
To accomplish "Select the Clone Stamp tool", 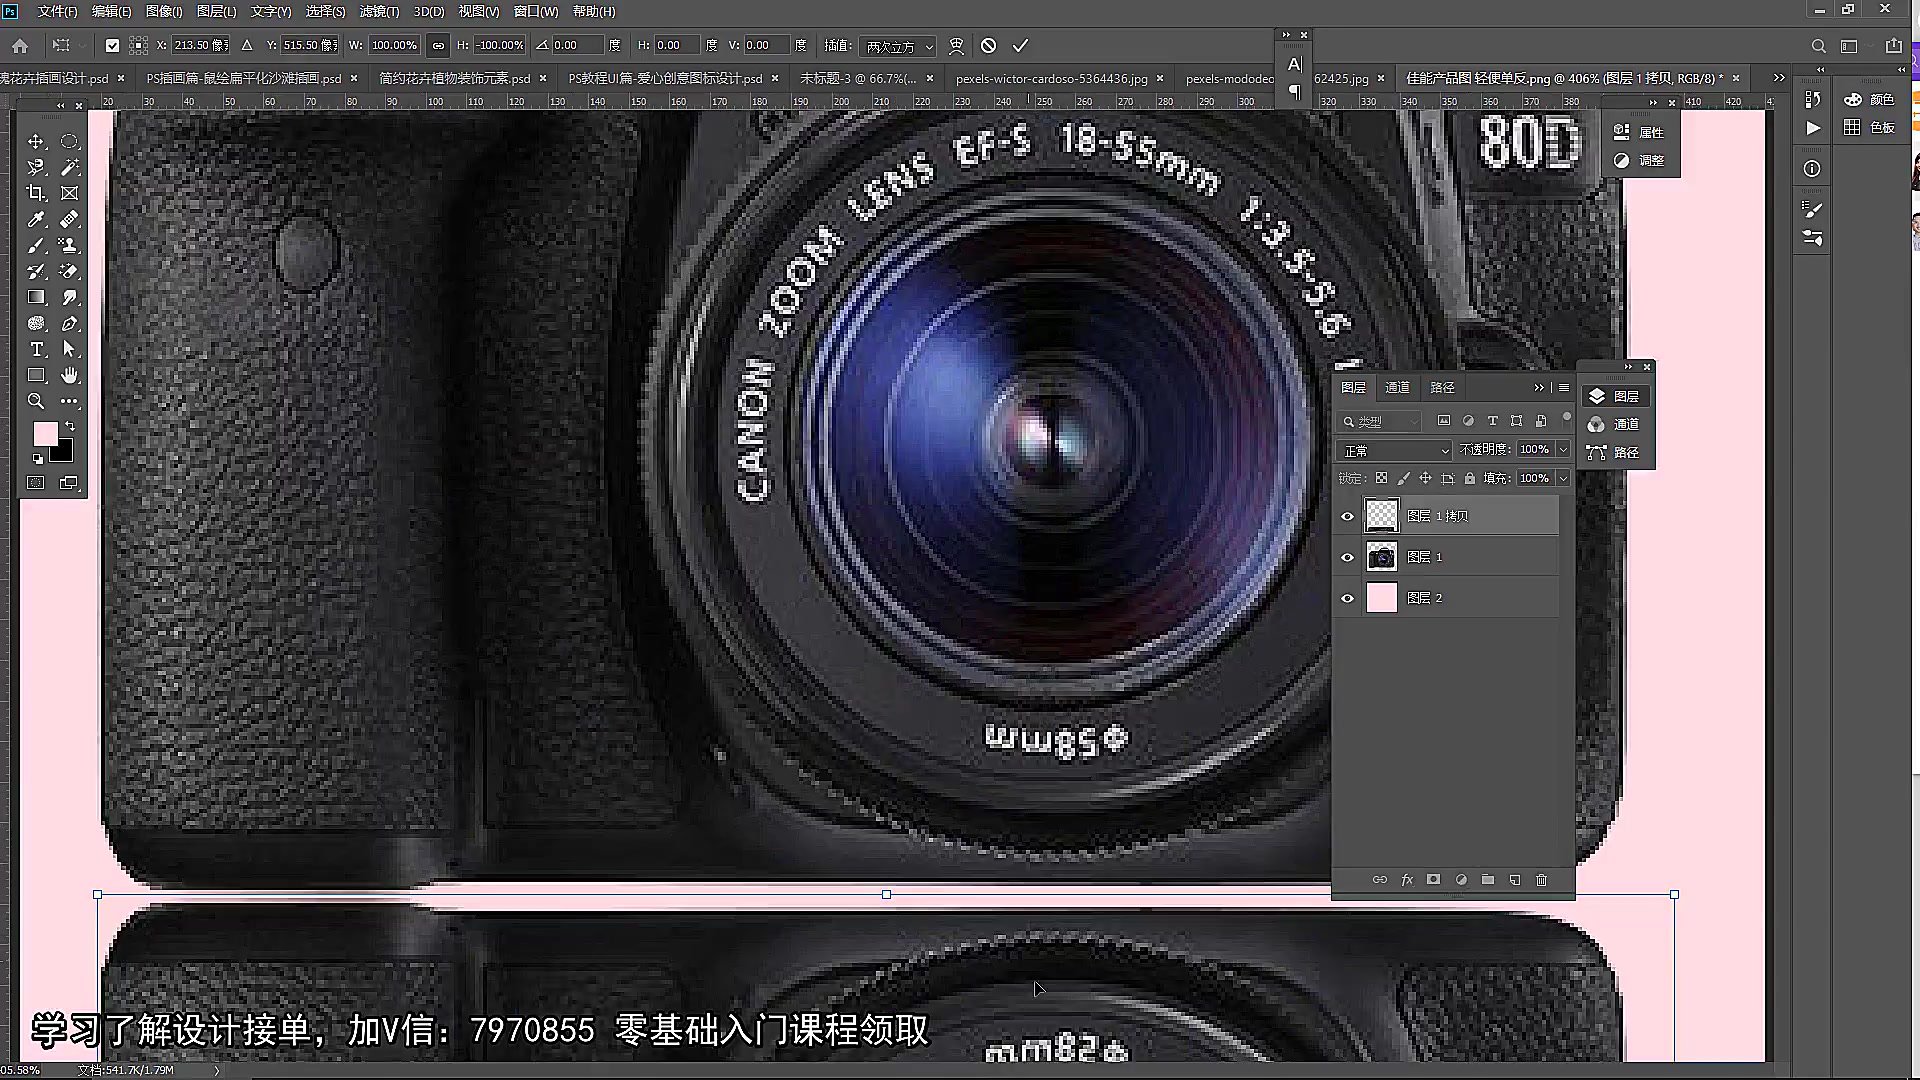I will pos(69,245).
